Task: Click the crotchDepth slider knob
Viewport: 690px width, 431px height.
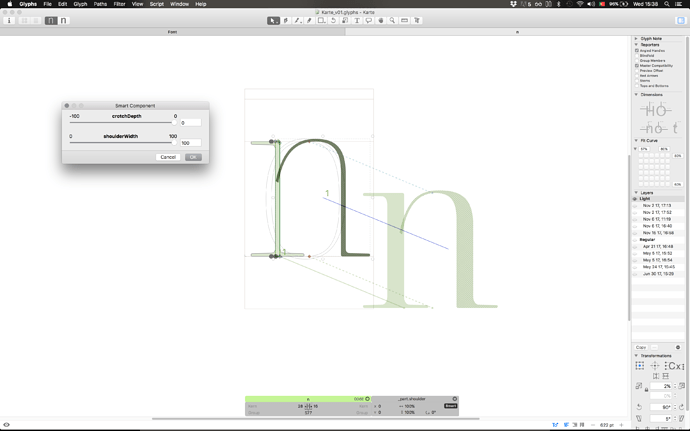Action: pyautogui.click(x=174, y=123)
